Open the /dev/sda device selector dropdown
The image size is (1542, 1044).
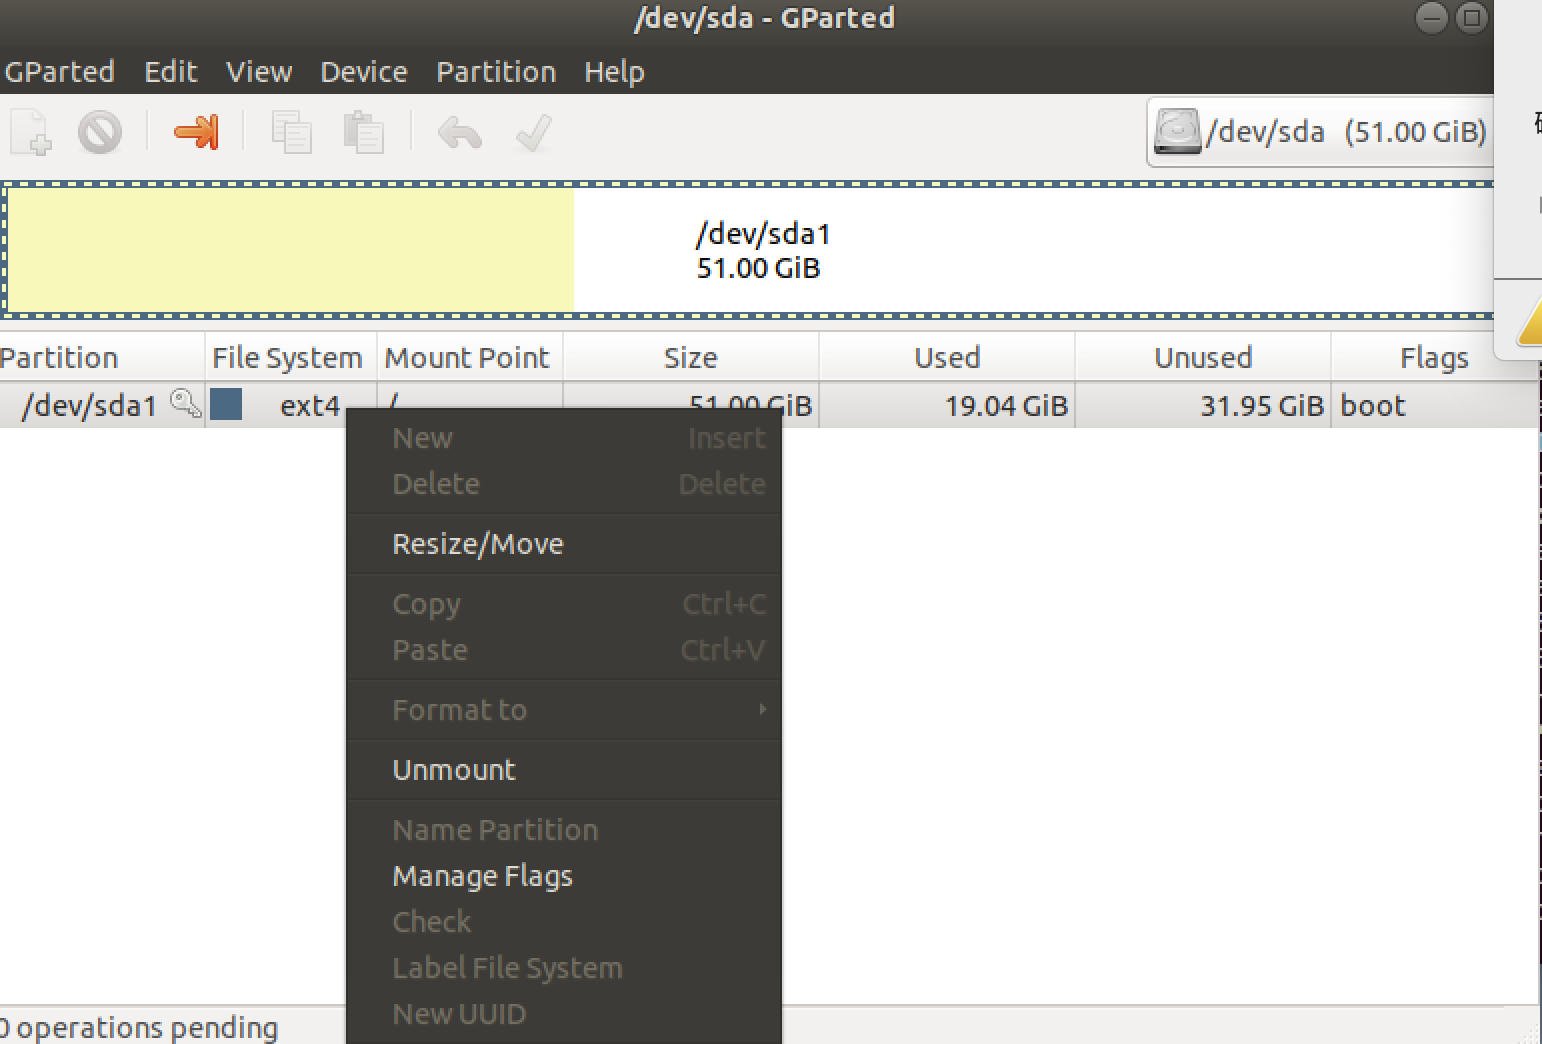(x=1320, y=132)
